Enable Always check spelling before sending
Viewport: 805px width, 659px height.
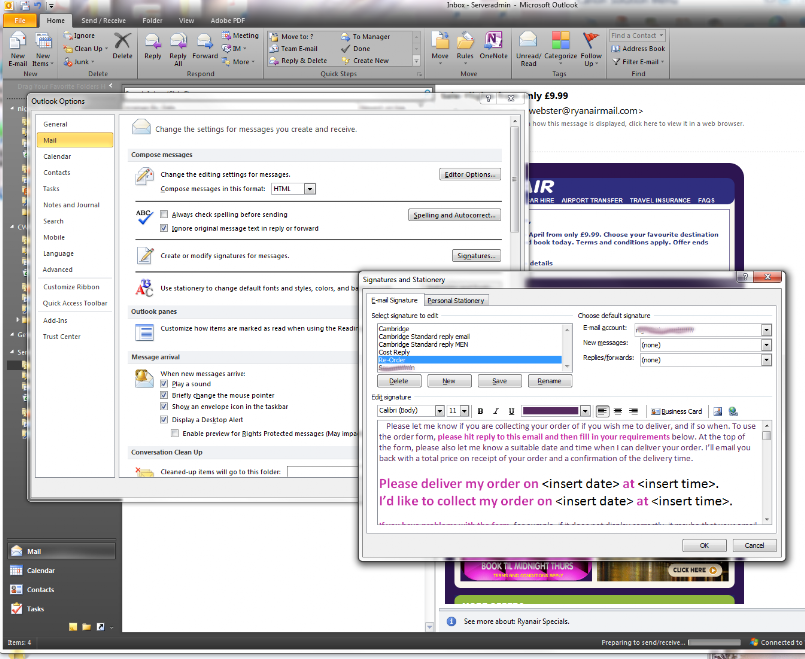[x=164, y=214]
